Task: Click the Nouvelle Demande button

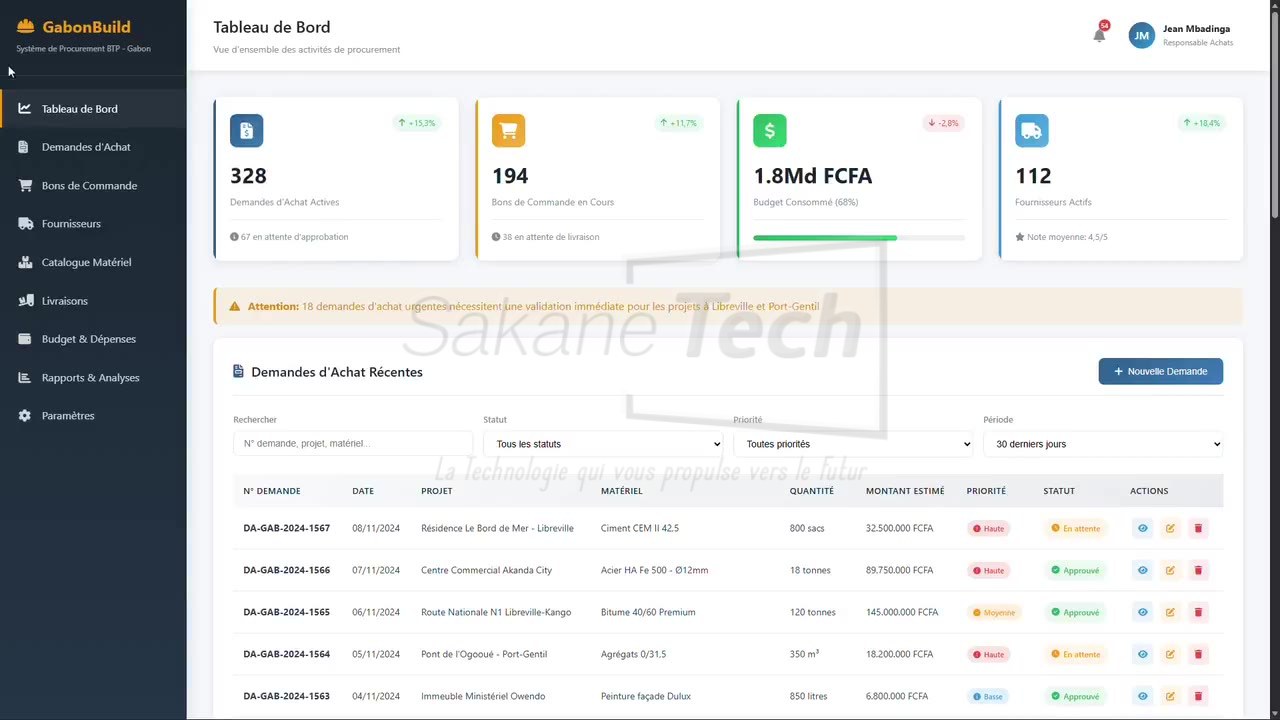Action: coord(1160,371)
